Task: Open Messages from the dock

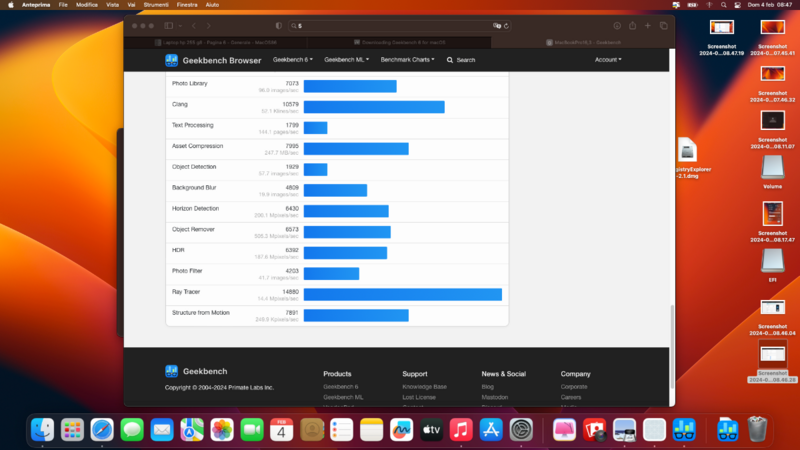Action: [x=132, y=430]
